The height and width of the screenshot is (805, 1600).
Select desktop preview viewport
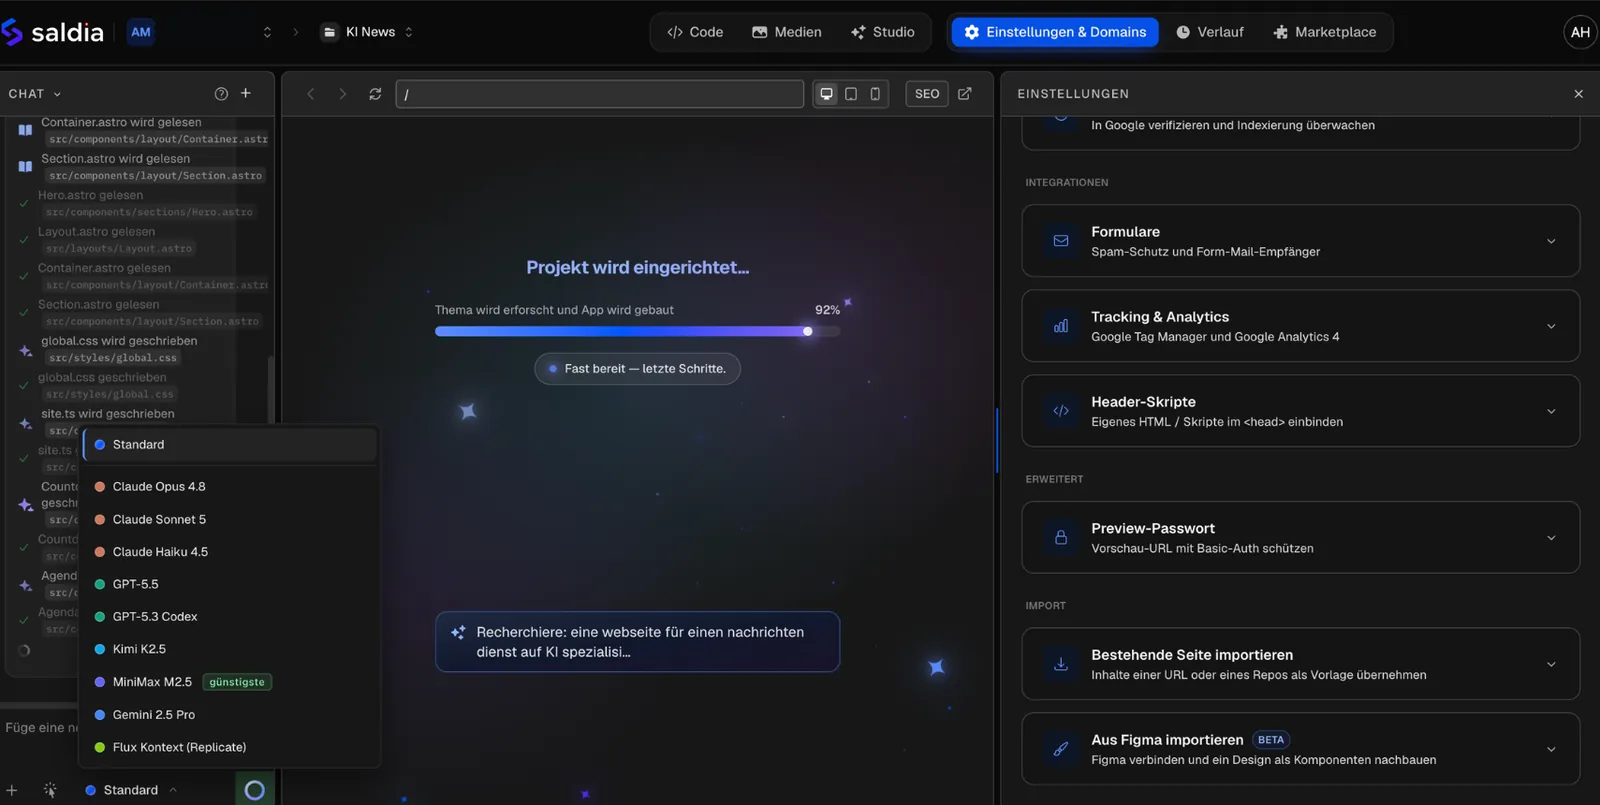coord(826,94)
